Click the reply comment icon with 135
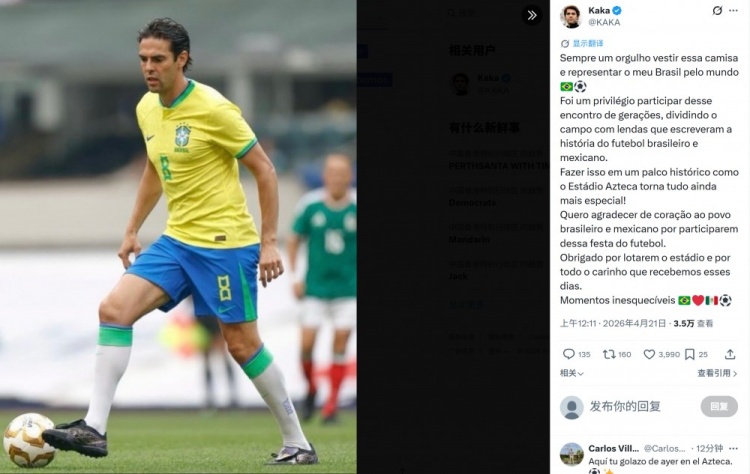 (x=576, y=354)
